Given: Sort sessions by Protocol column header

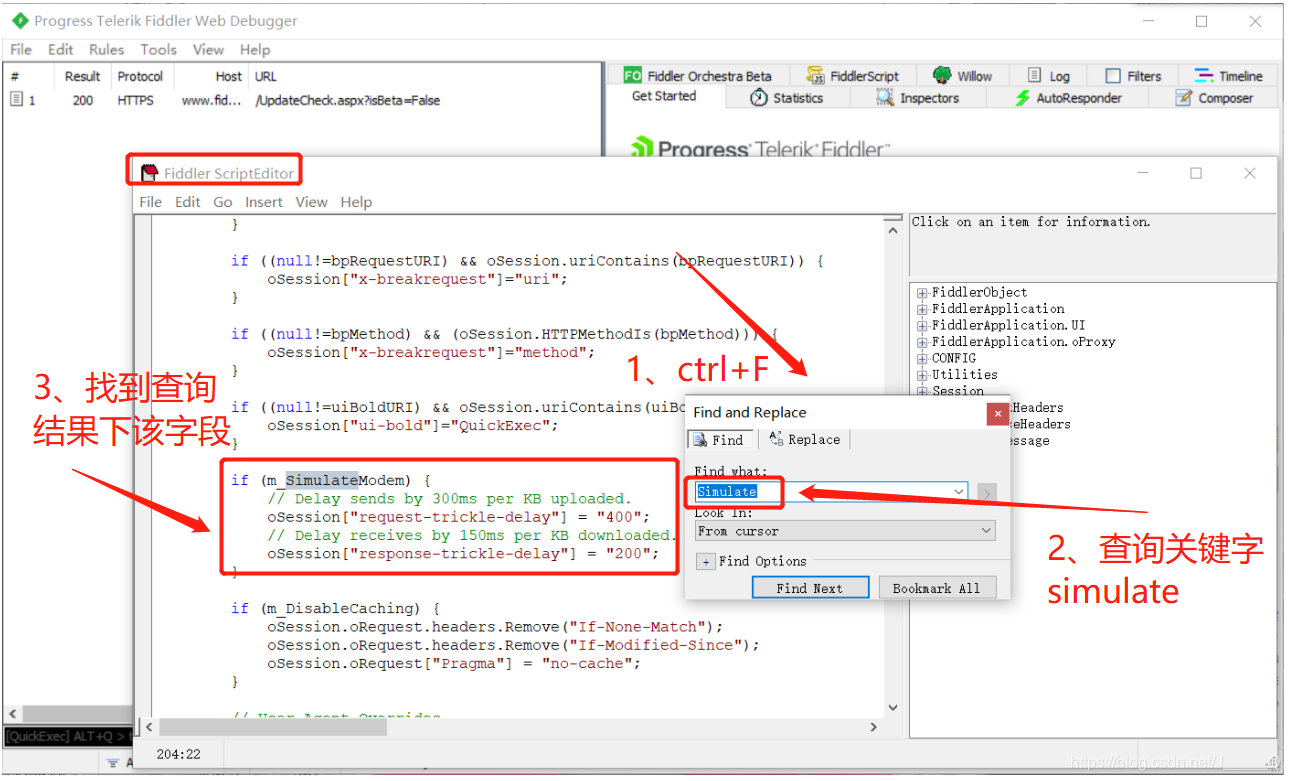Looking at the screenshot, I should 140,76.
